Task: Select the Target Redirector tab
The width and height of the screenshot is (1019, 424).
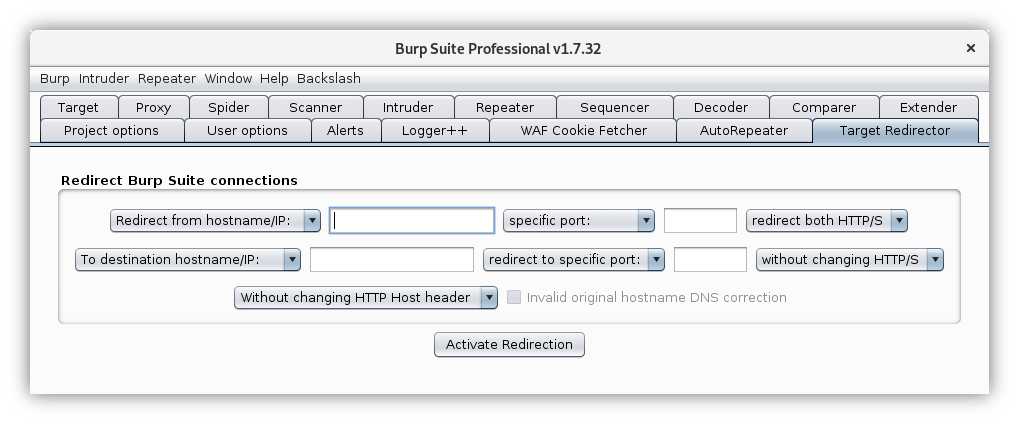Action: coord(894,131)
